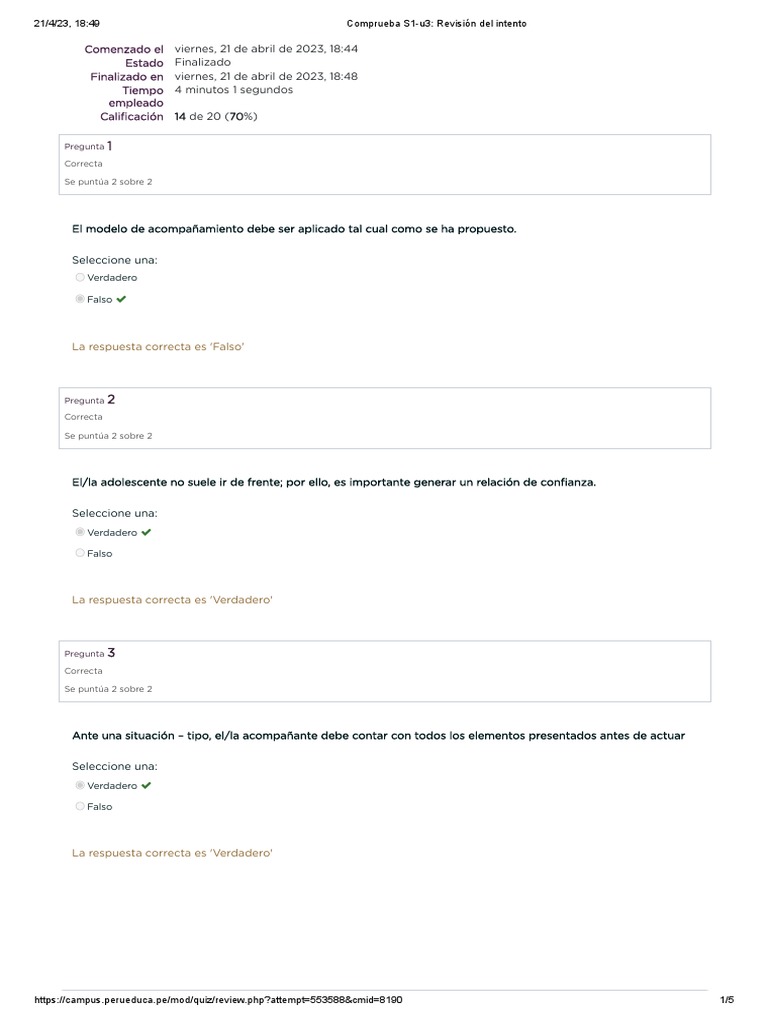
Task: Click green checkmark beside Falso in Pregunta 1
Action: point(122,299)
